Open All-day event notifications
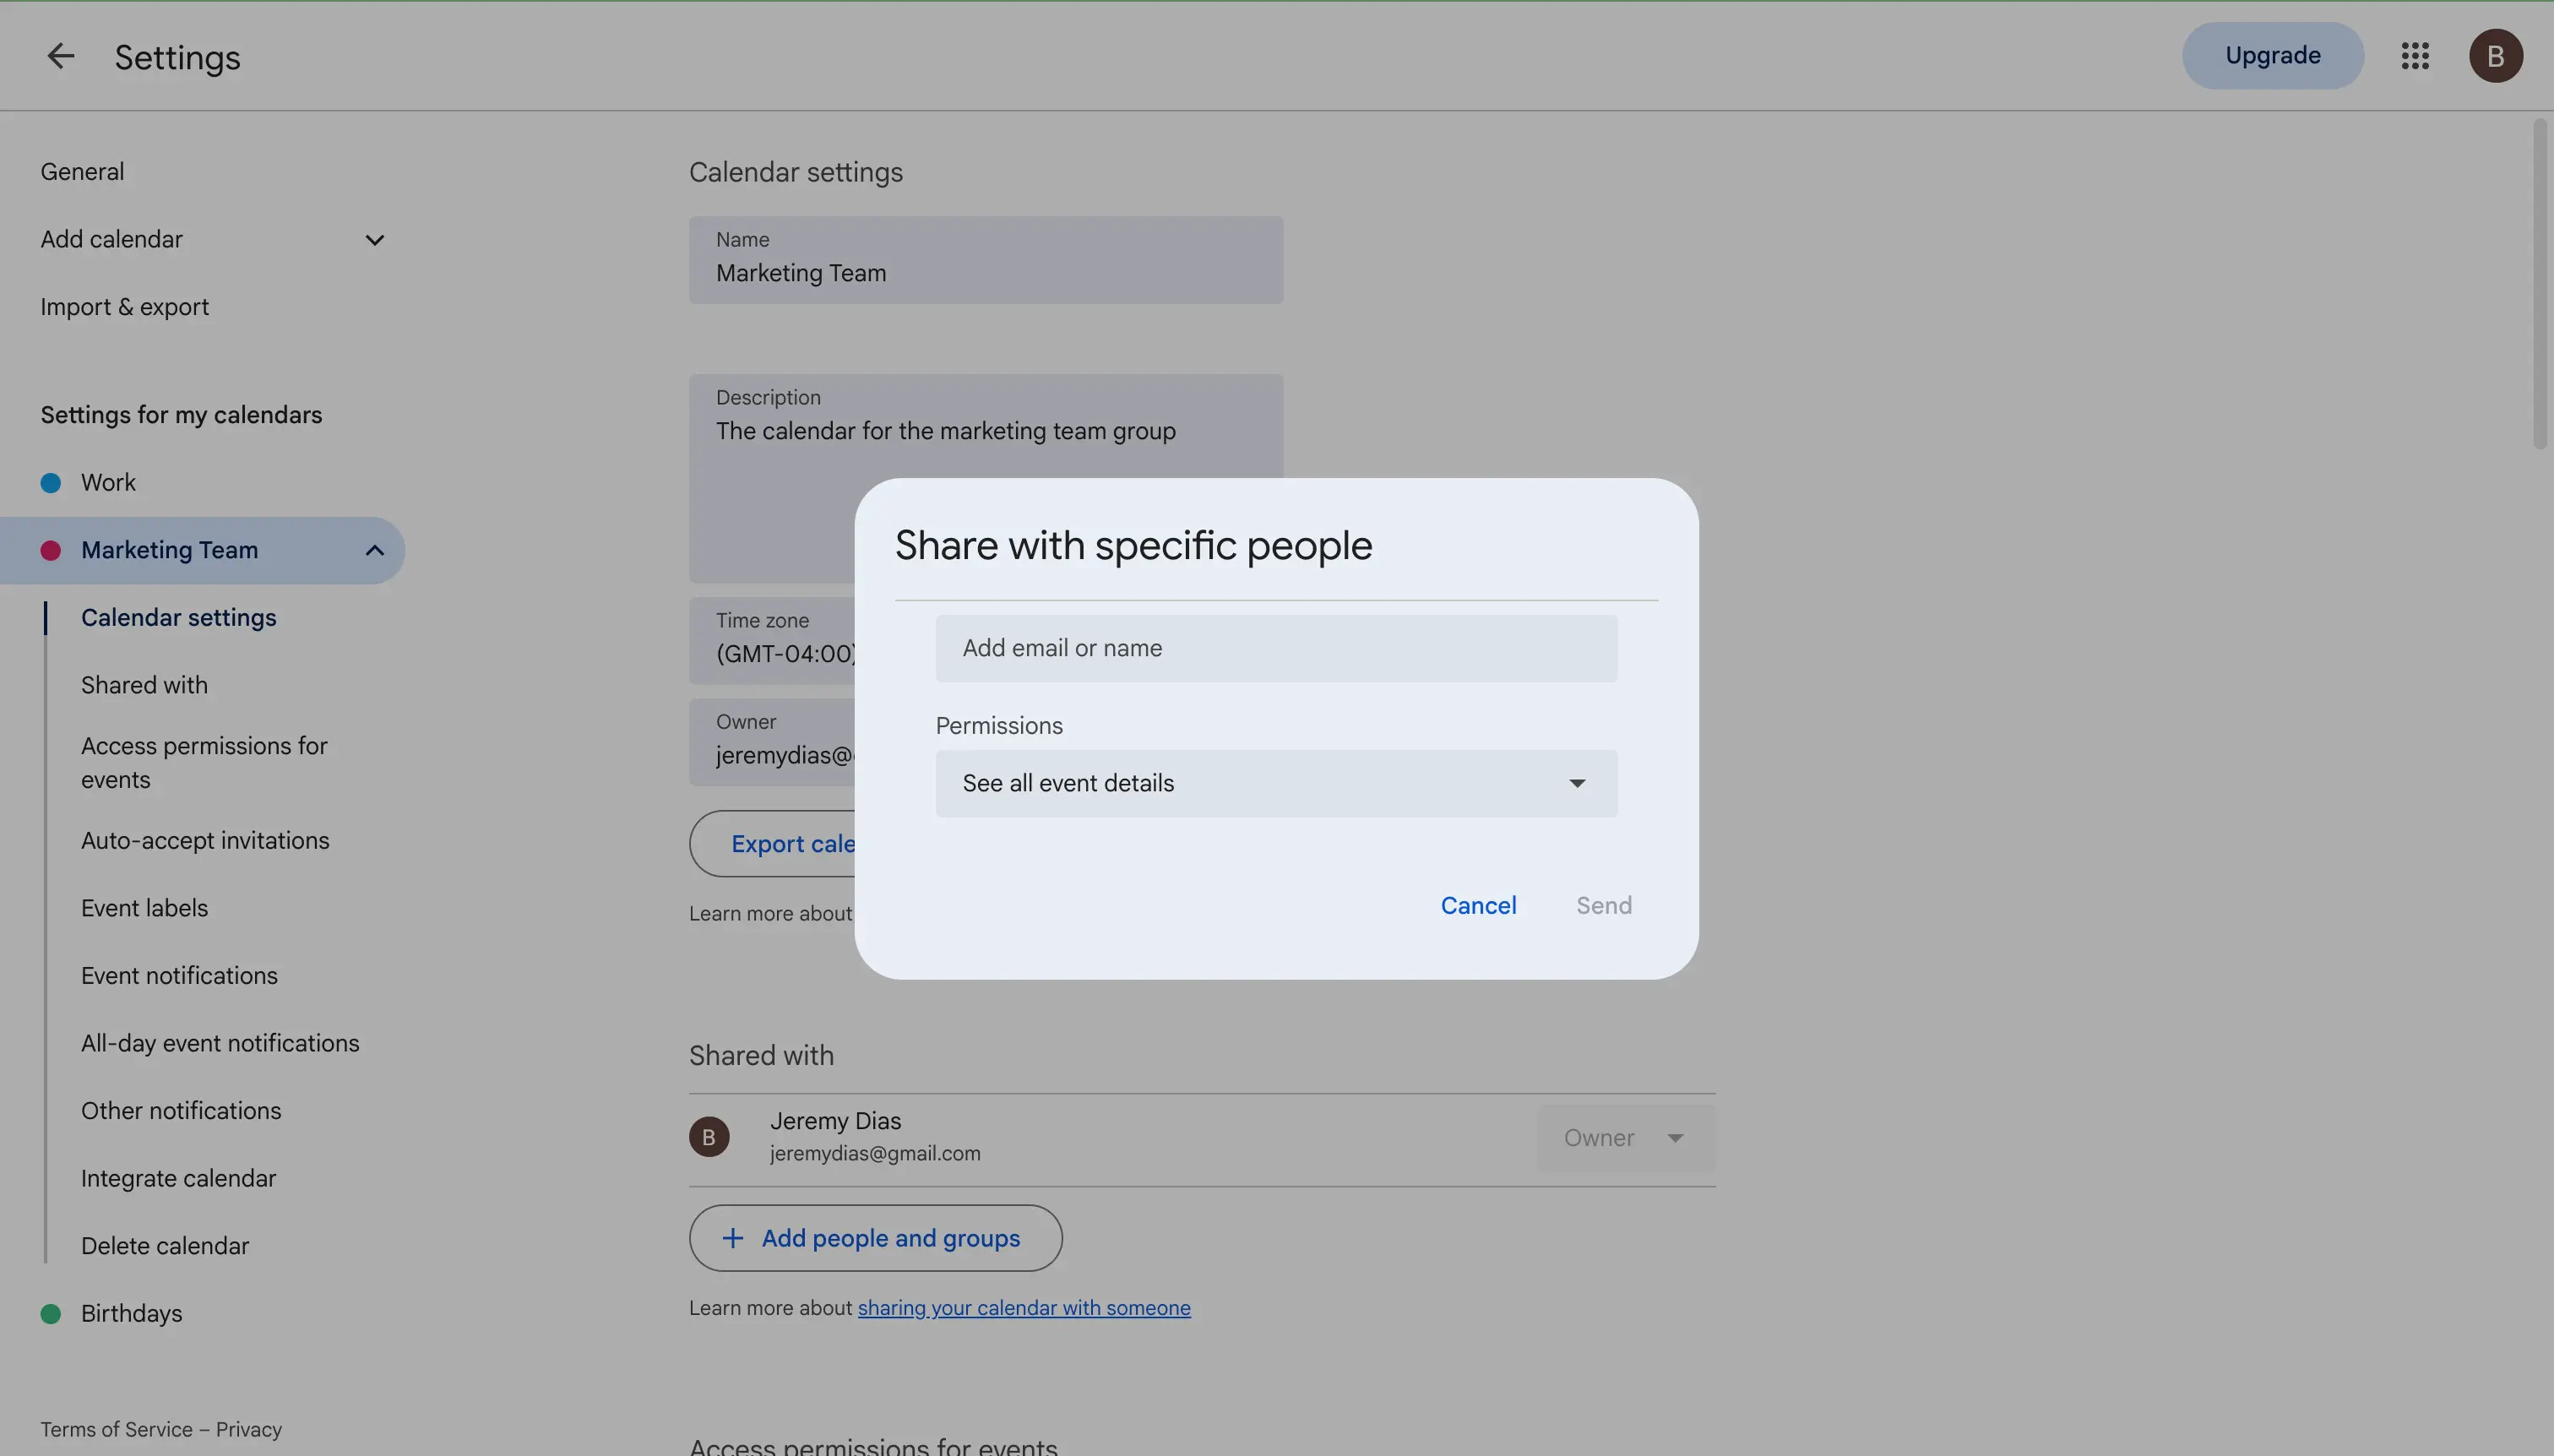Screen dimensions: 2554x1456 pos(220,1044)
